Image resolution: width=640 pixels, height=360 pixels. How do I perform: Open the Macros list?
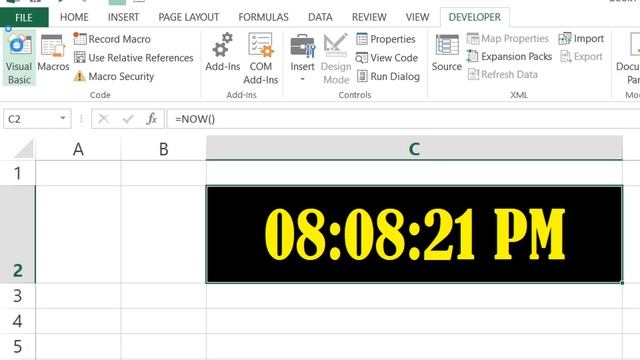[53, 54]
